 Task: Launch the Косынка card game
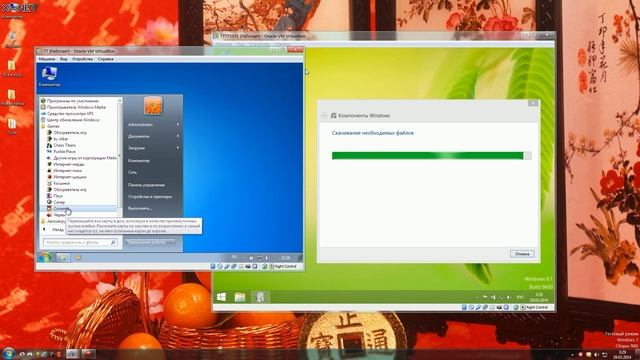click(x=58, y=183)
